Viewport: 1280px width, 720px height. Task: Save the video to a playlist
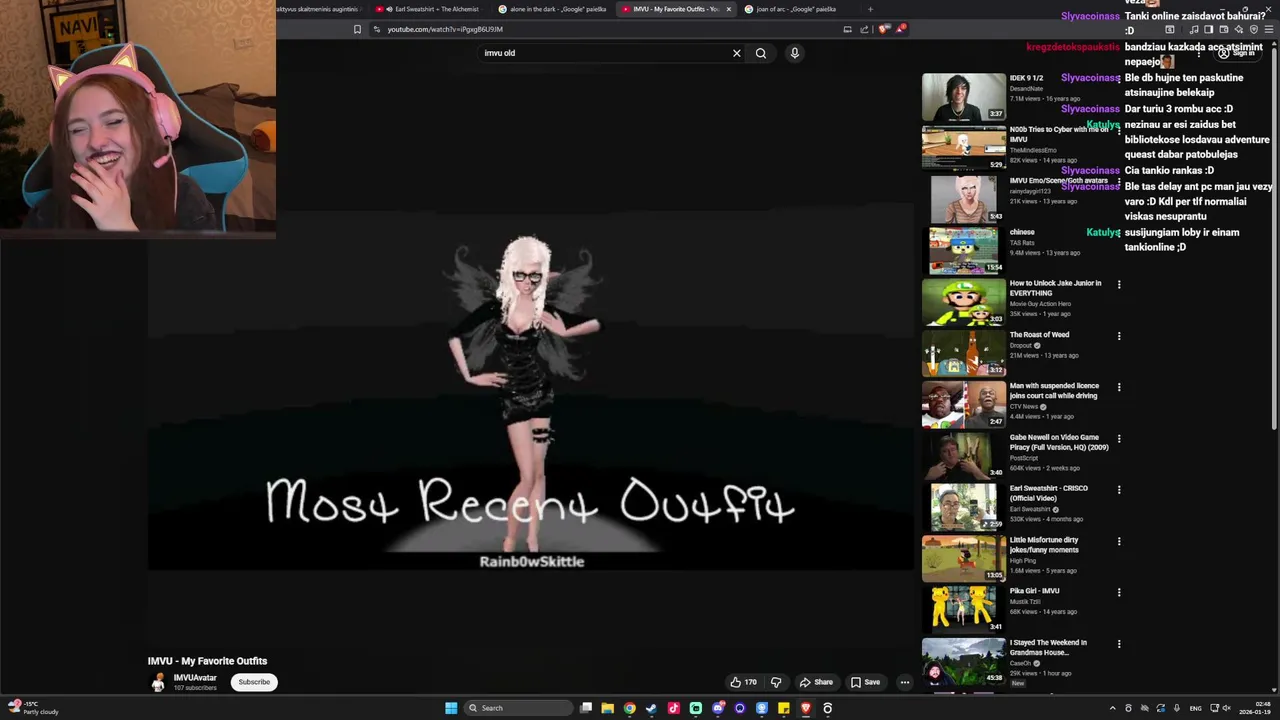pyautogui.click(x=865, y=682)
